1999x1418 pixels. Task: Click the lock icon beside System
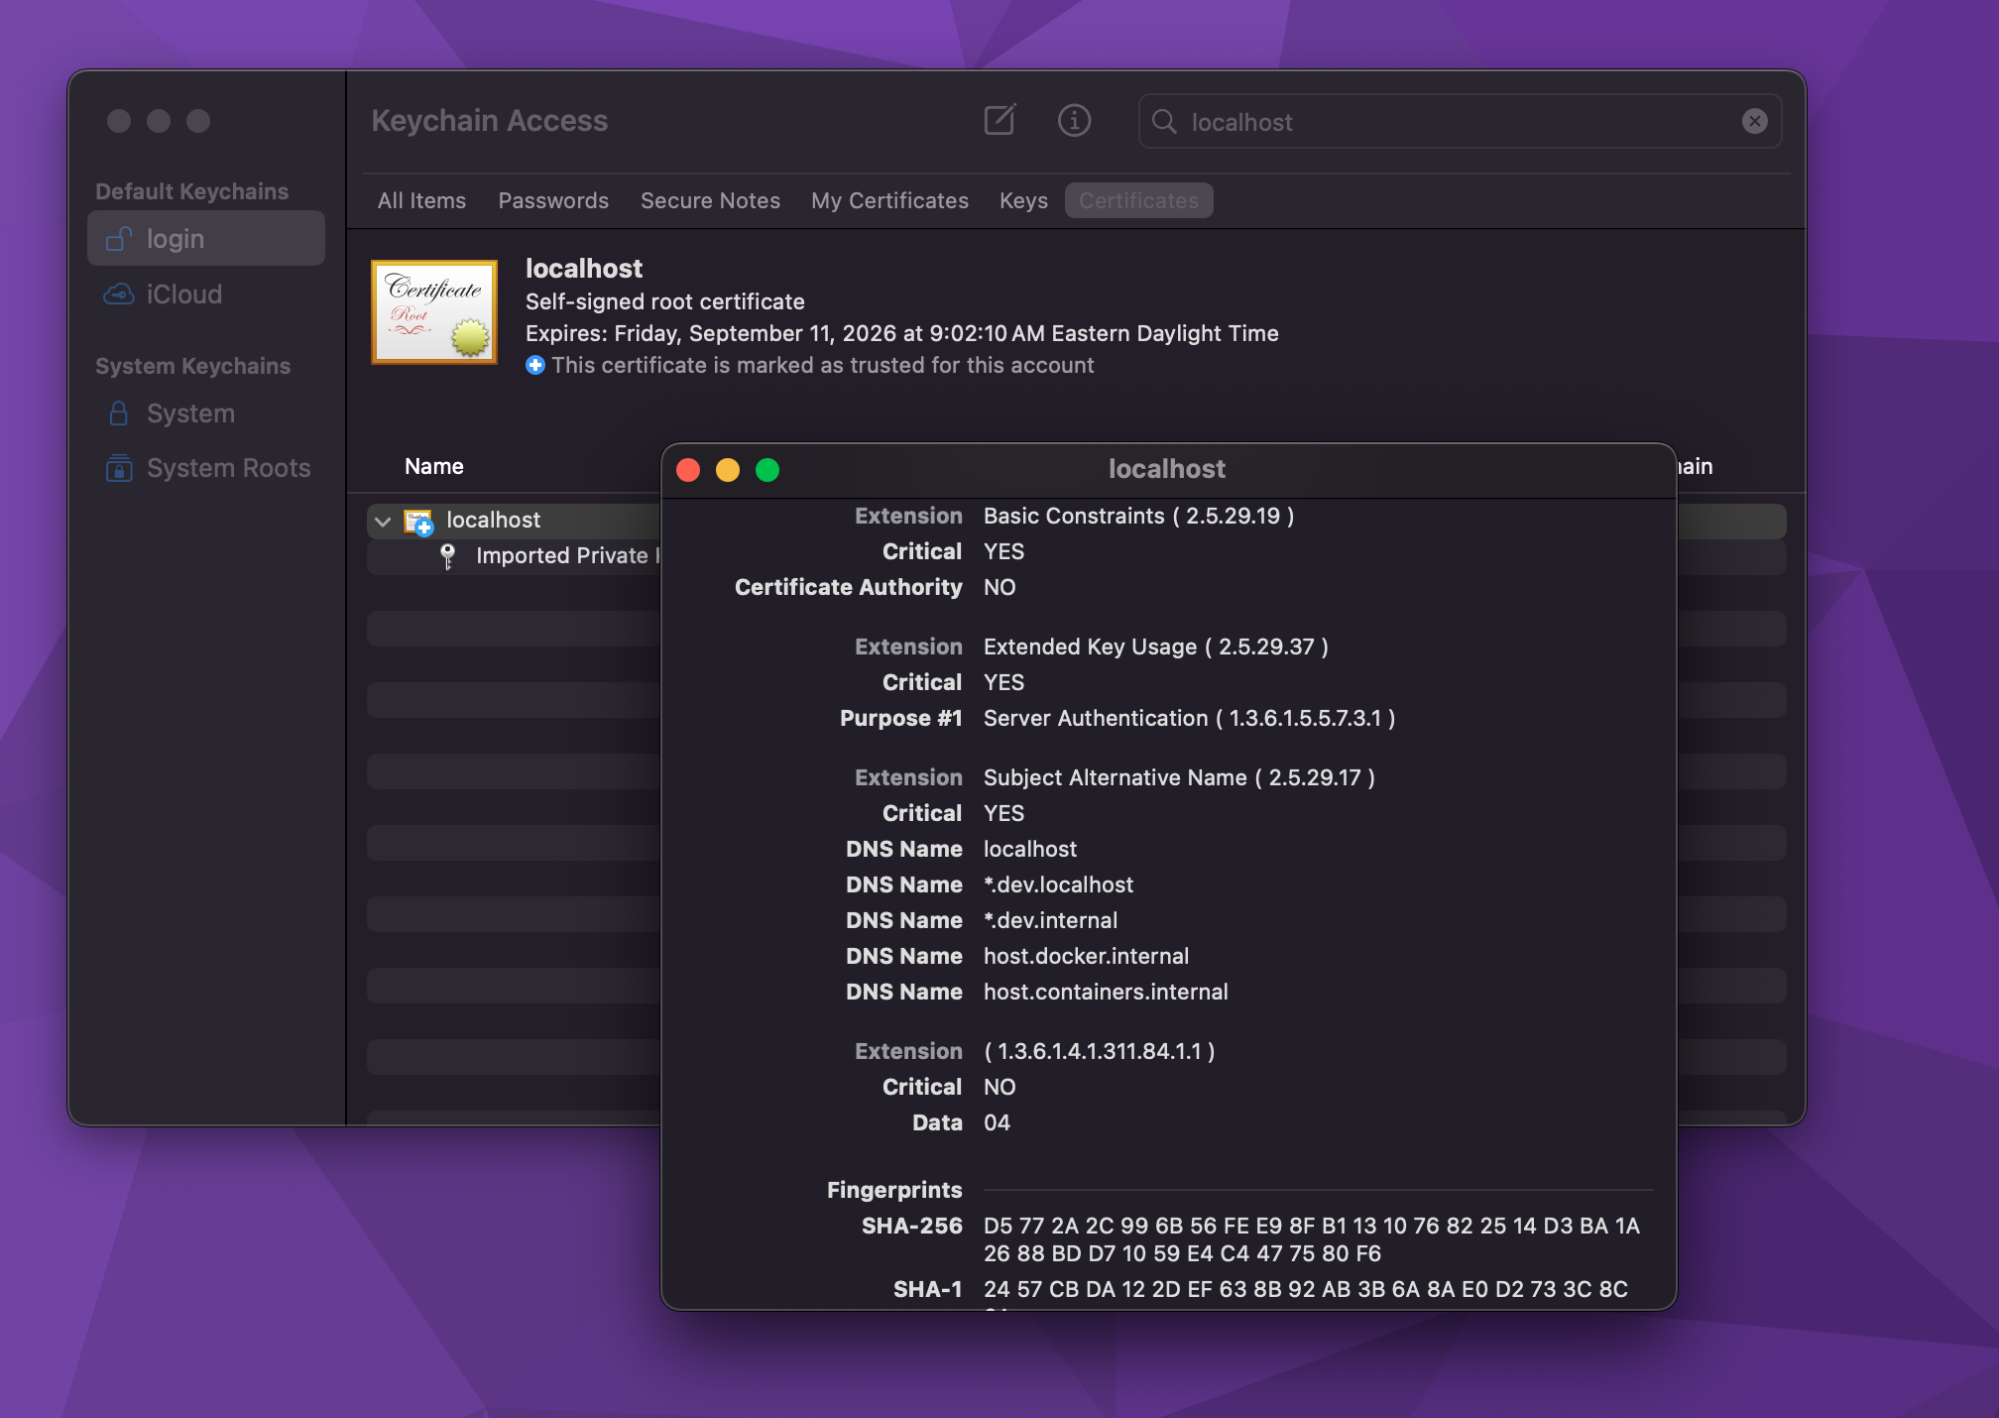118,413
